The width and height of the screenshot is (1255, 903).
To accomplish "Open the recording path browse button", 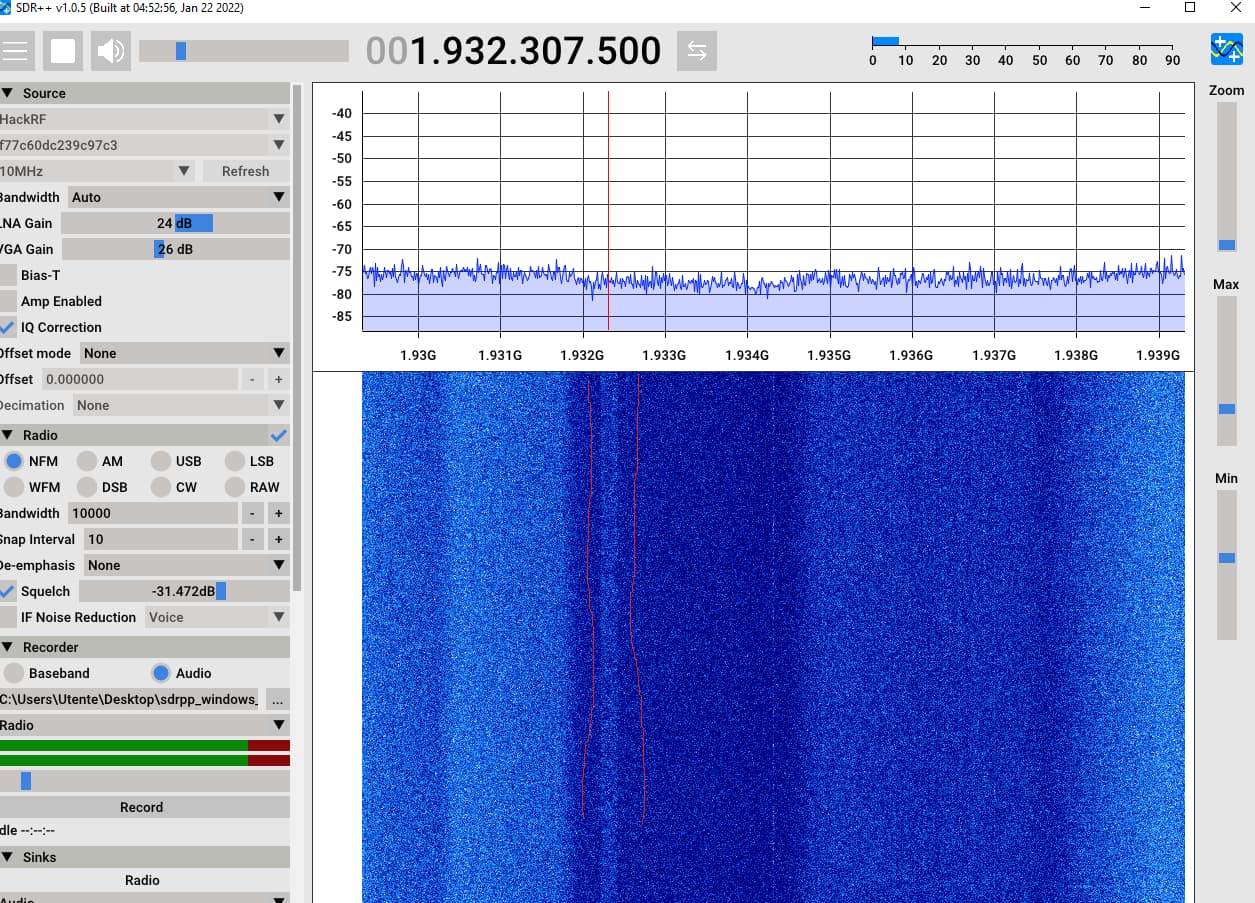I will tap(278, 699).
